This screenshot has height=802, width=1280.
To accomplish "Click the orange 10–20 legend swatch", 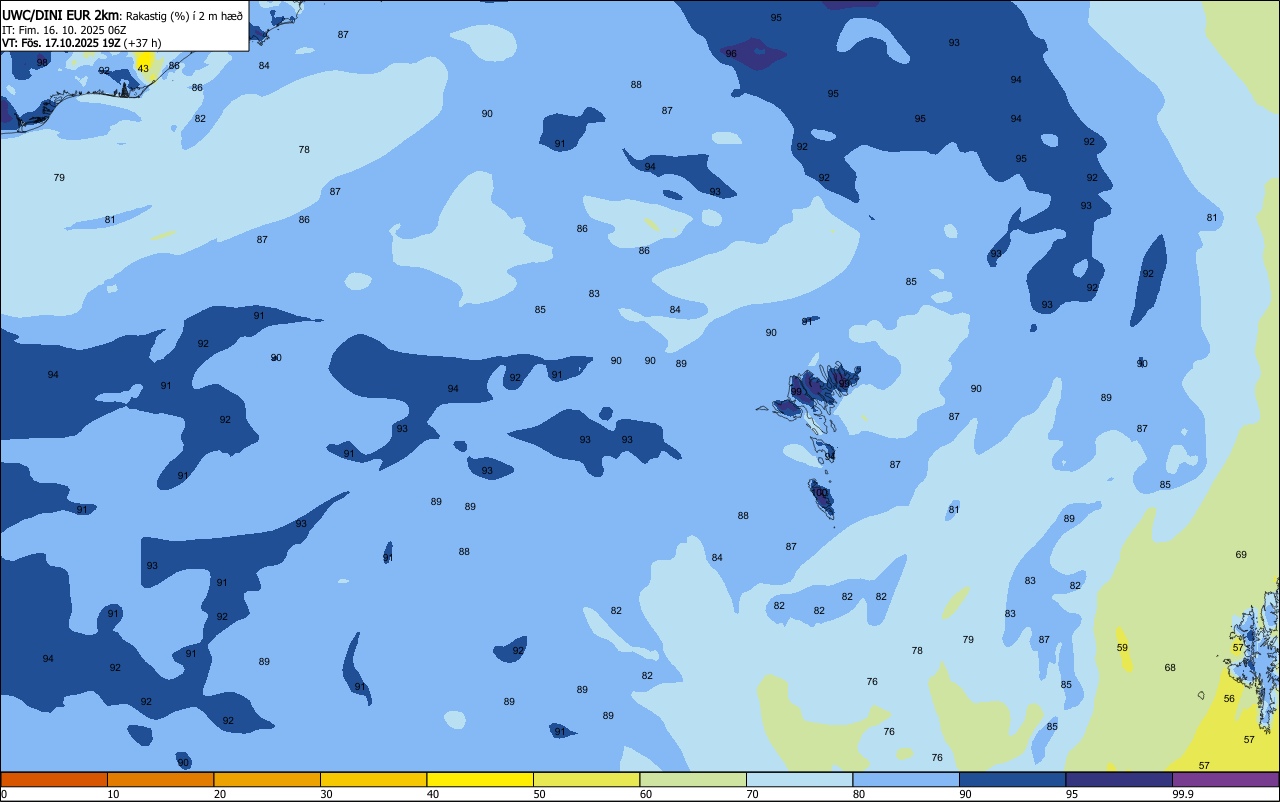I will click(160, 779).
